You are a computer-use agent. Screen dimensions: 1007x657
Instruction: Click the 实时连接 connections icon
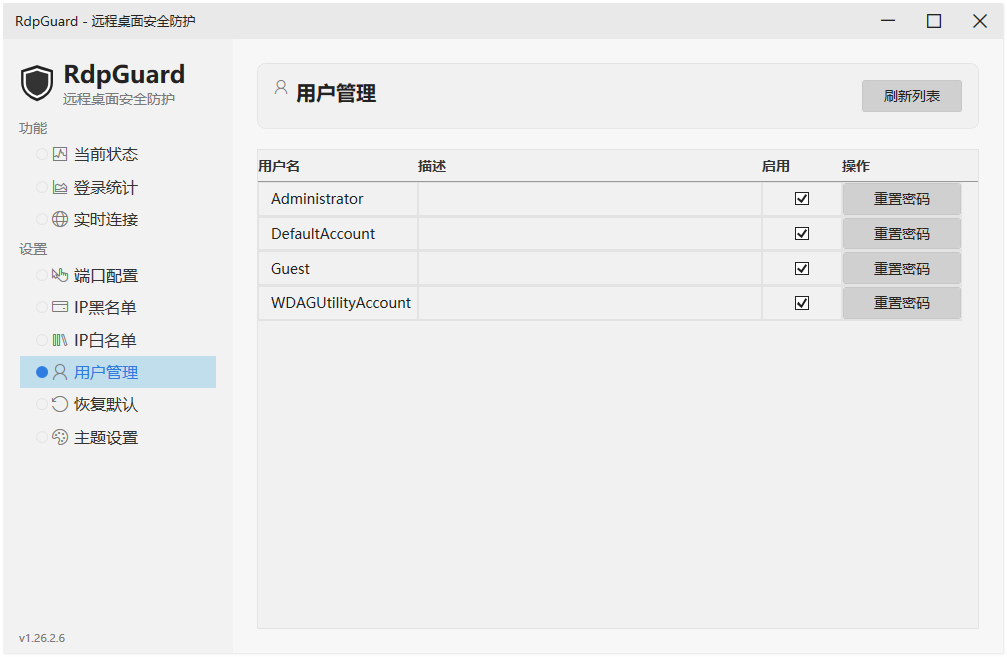pyautogui.click(x=58, y=218)
